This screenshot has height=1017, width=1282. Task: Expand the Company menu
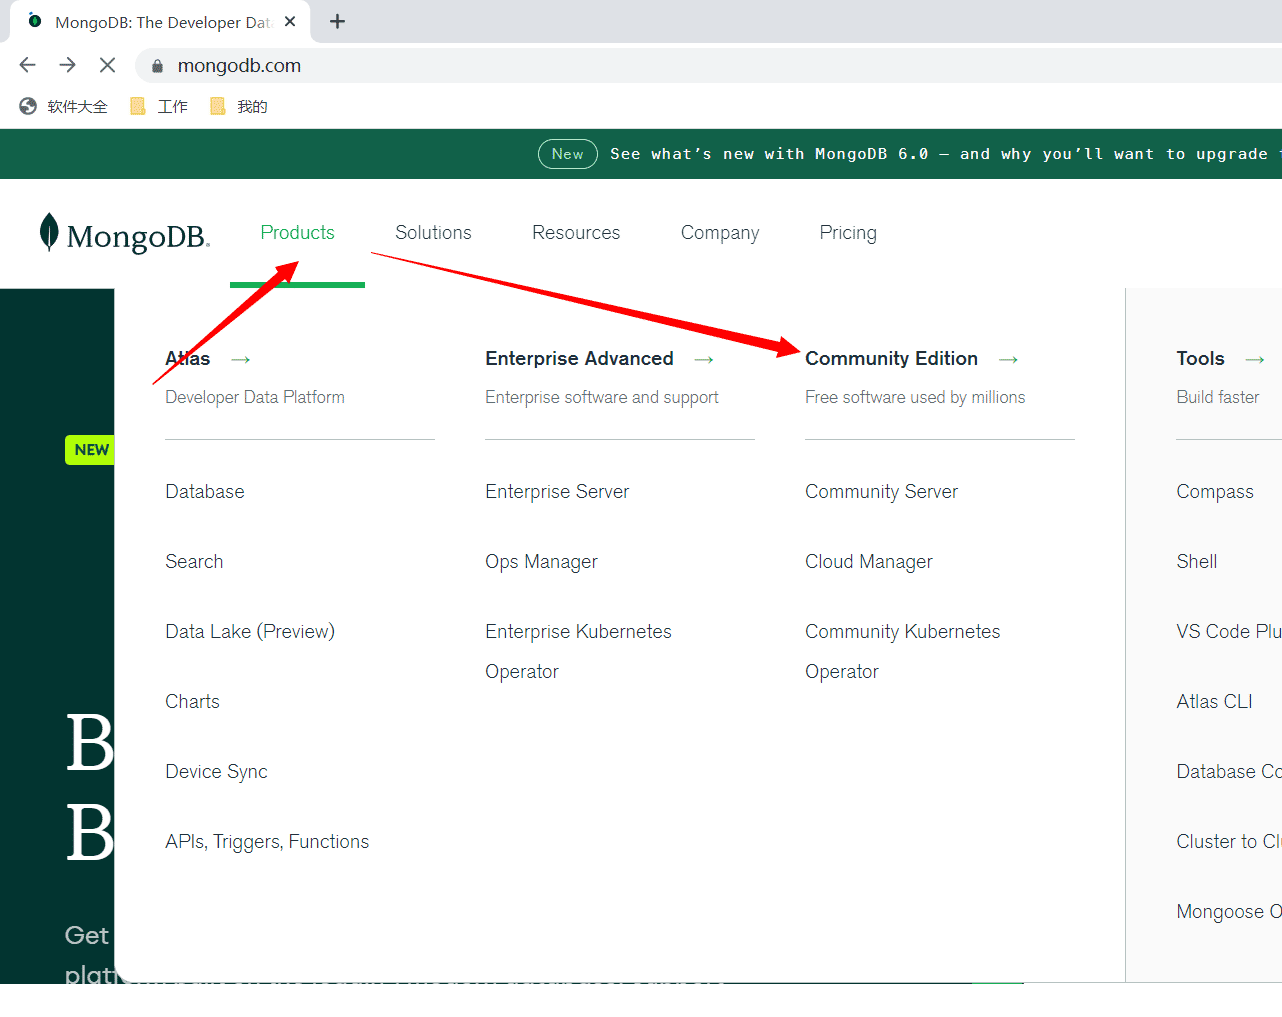click(719, 232)
